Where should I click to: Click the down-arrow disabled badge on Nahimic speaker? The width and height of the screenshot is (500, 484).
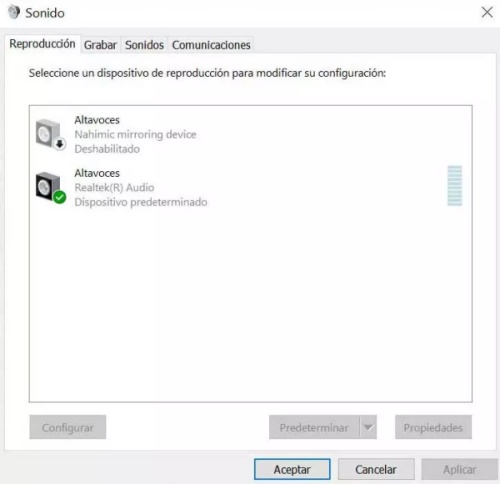click(60, 144)
